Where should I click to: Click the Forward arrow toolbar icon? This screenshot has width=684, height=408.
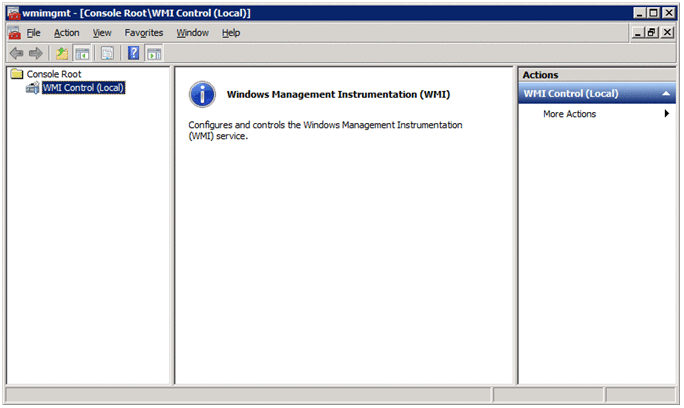(x=36, y=53)
